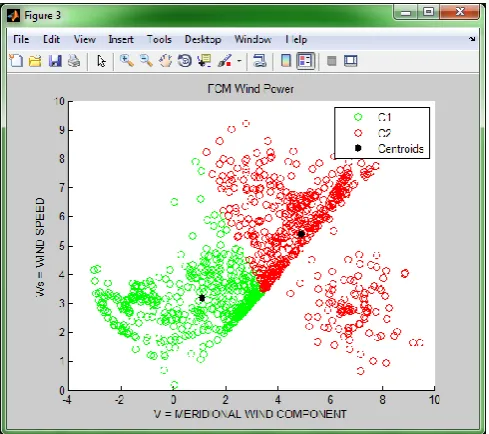Toggle the Insert Legend toolbar button
Image resolution: width=489 pixels, height=434 pixels.
click(306, 61)
